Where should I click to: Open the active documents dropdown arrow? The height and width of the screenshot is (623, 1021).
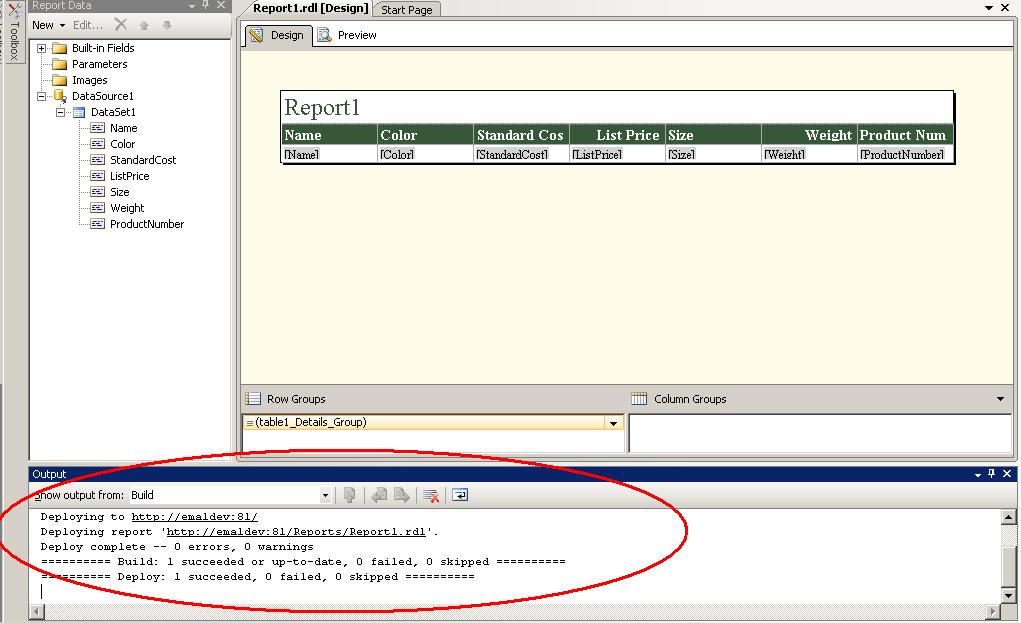tap(988, 8)
